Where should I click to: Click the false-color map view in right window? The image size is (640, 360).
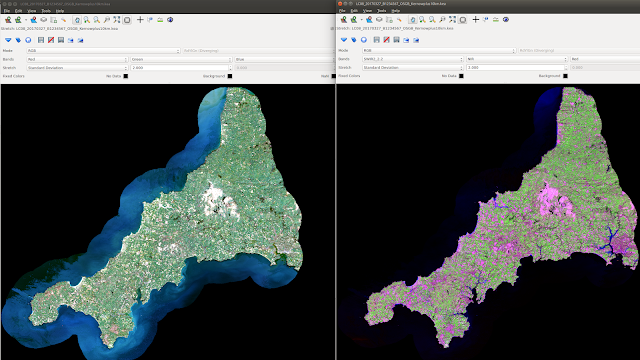(x=488, y=222)
